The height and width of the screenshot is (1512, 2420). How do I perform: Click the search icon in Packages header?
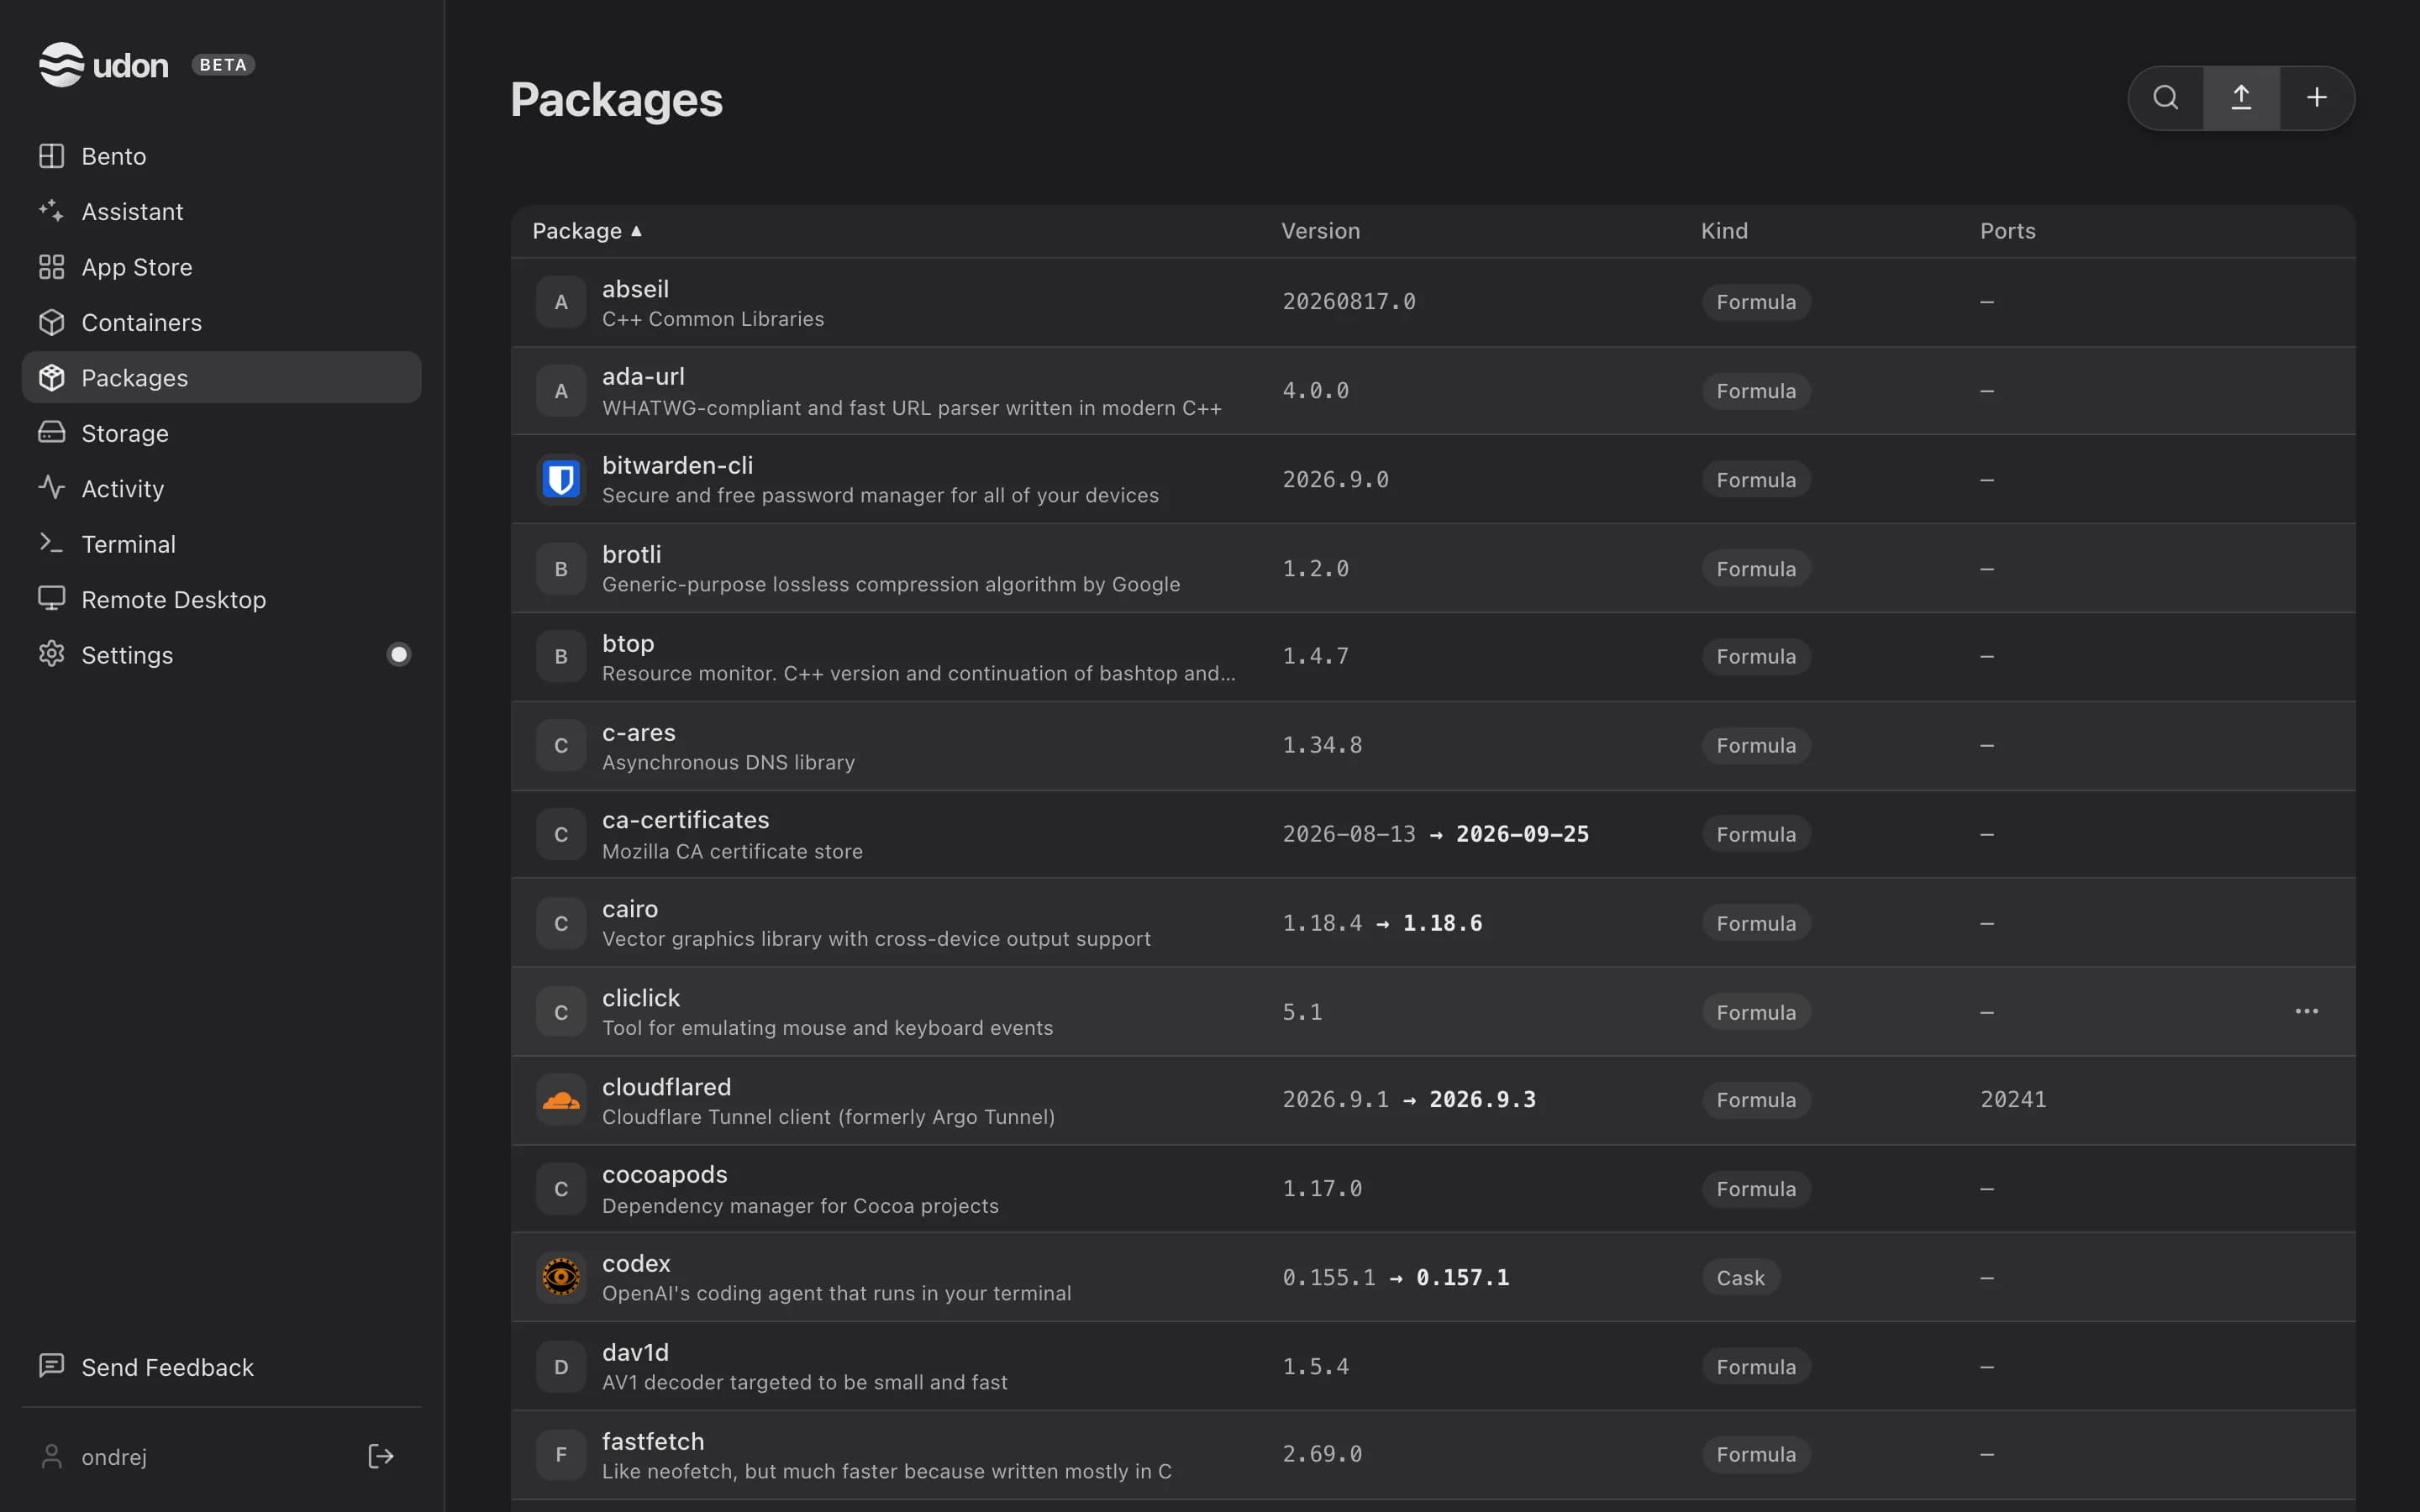pyautogui.click(x=2166, y=98)
